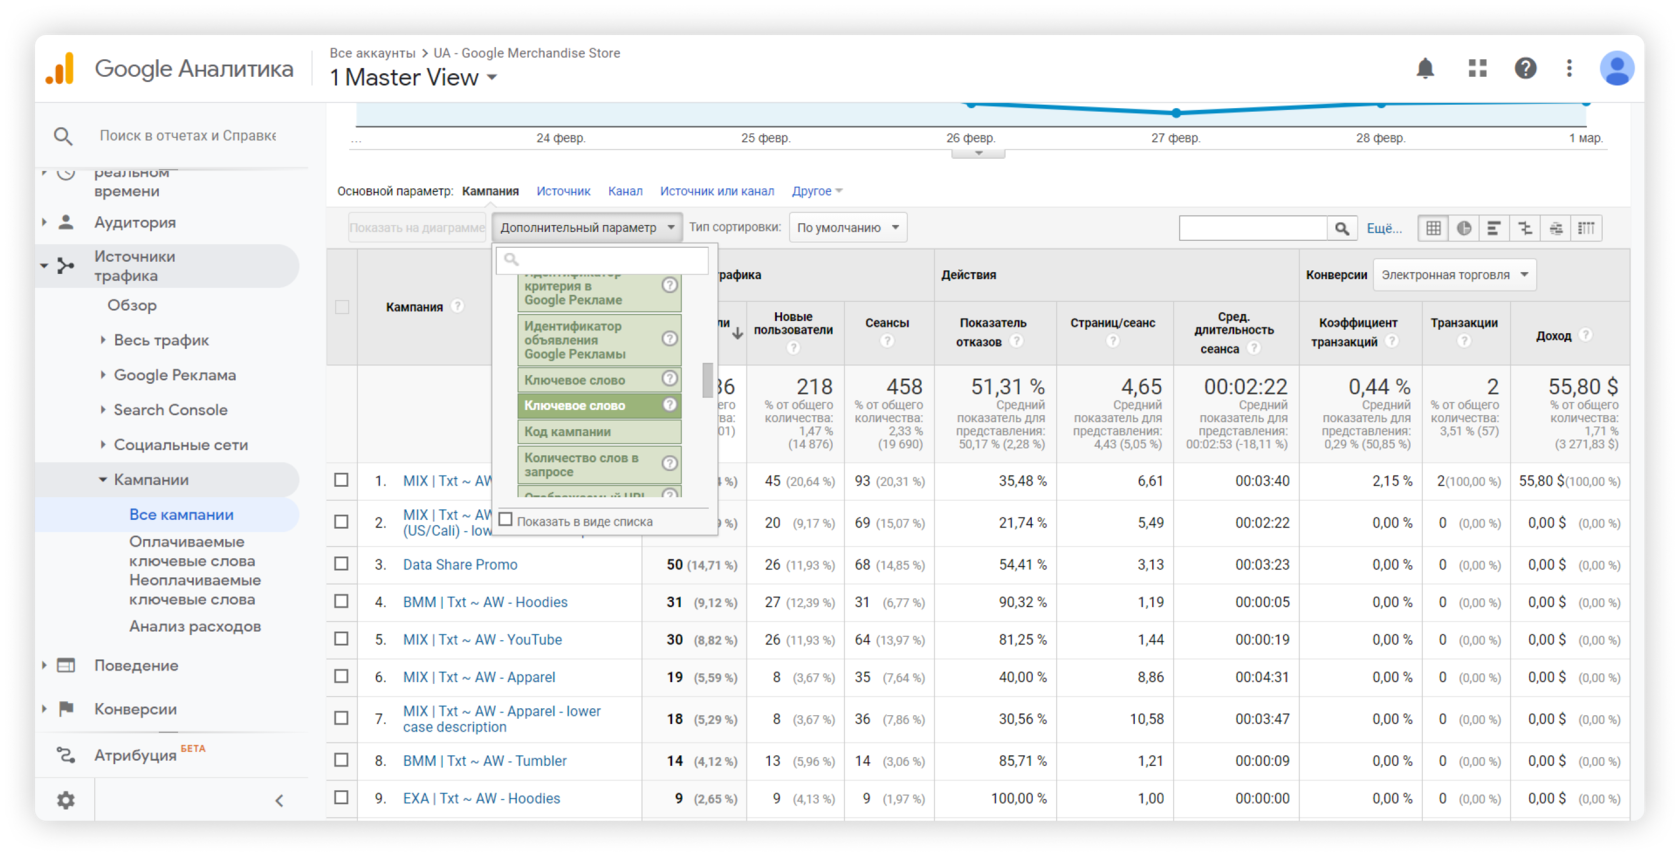Expand the Search Console tree item

click(103, 410)
